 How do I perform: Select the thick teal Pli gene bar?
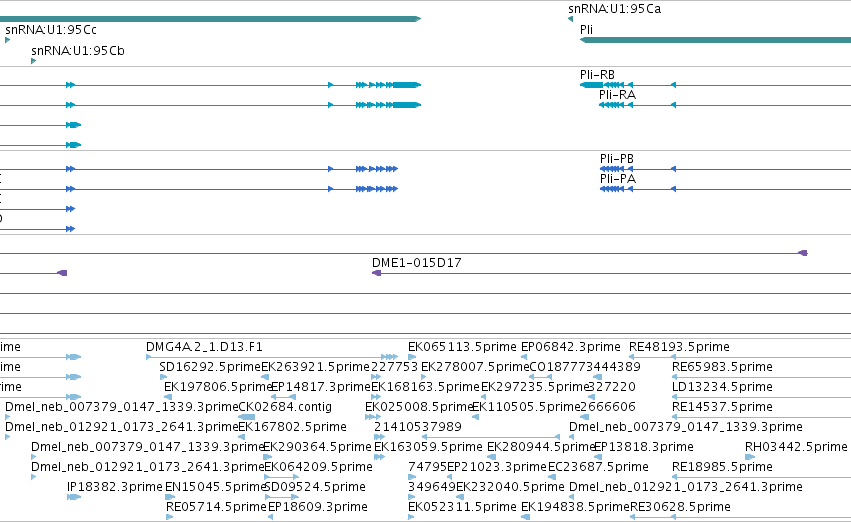(715, 40)
